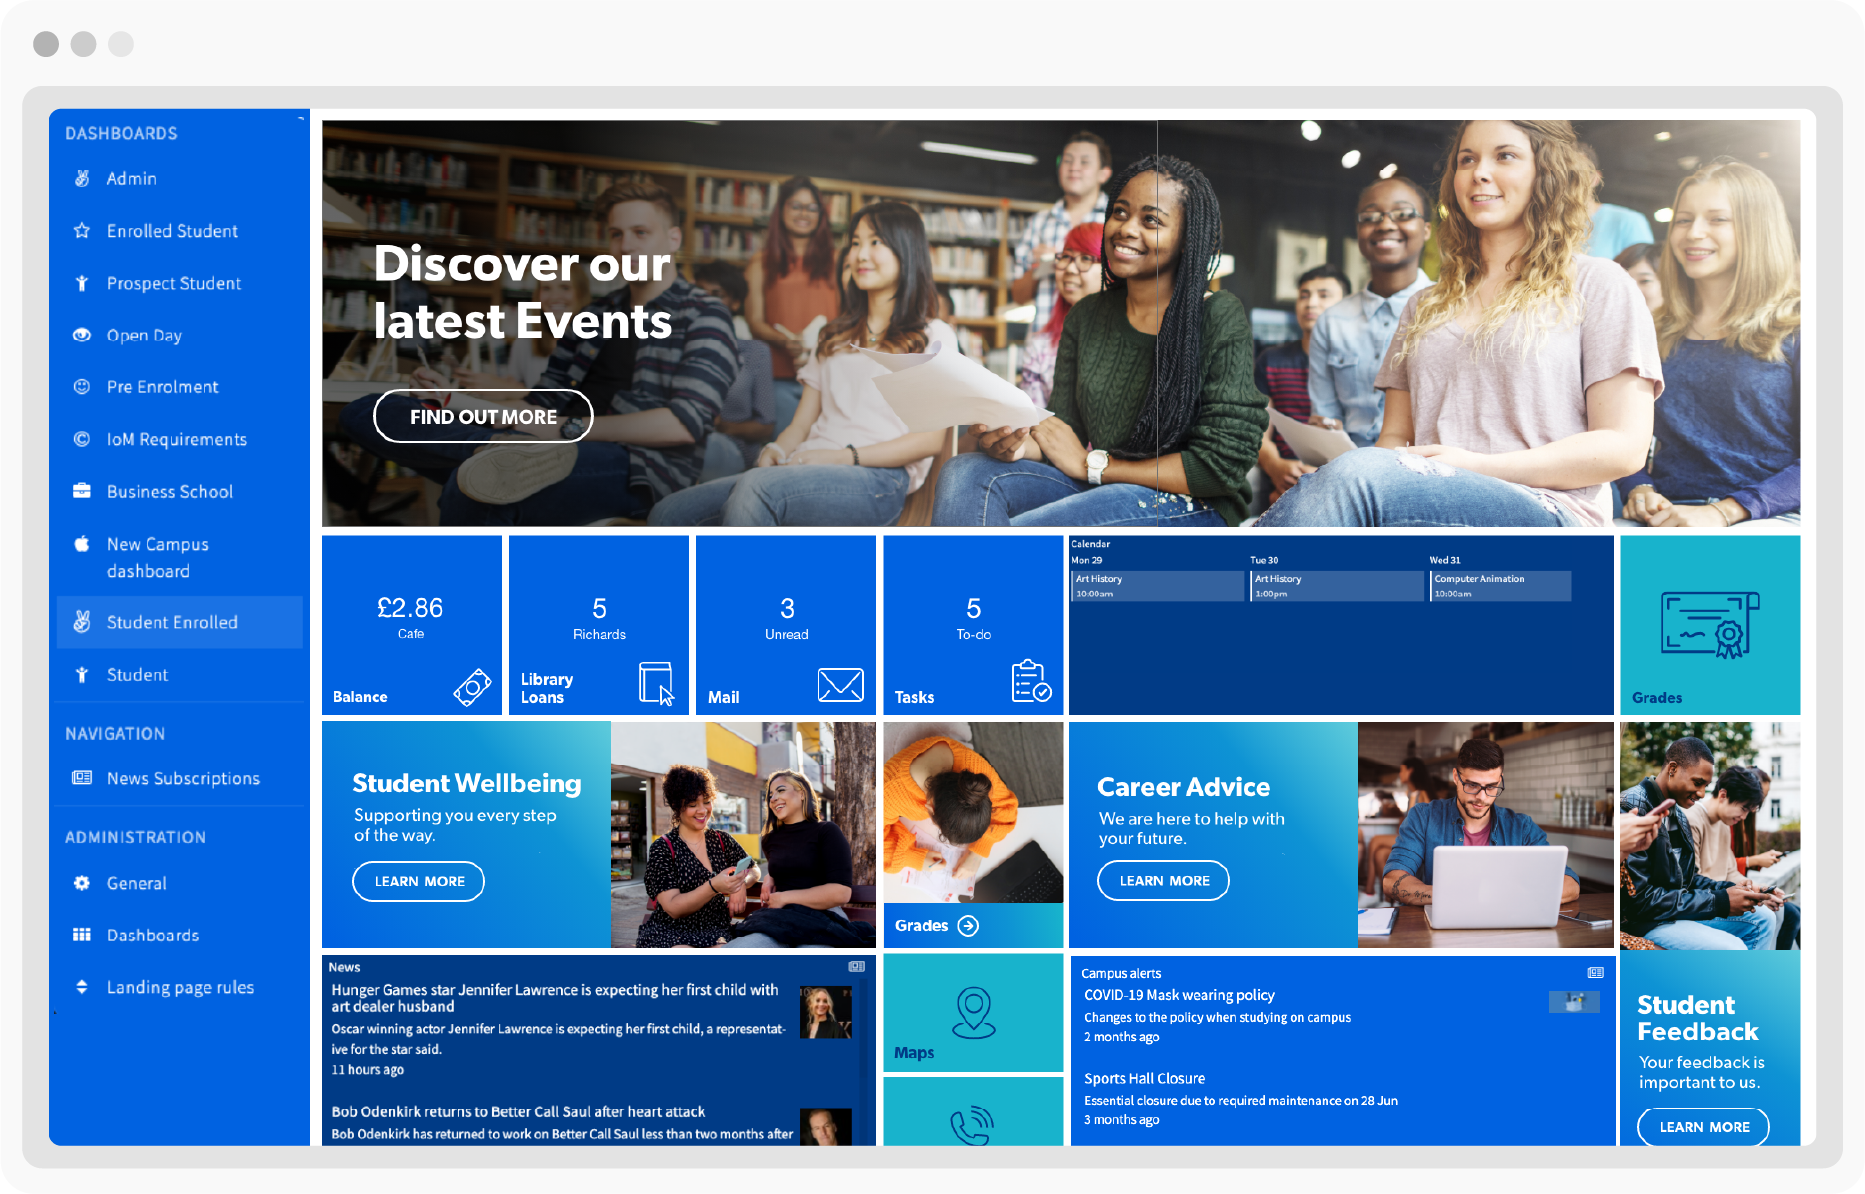Click the Prospect Student person icon
1865x1194 pixels.
coord(82,283)
